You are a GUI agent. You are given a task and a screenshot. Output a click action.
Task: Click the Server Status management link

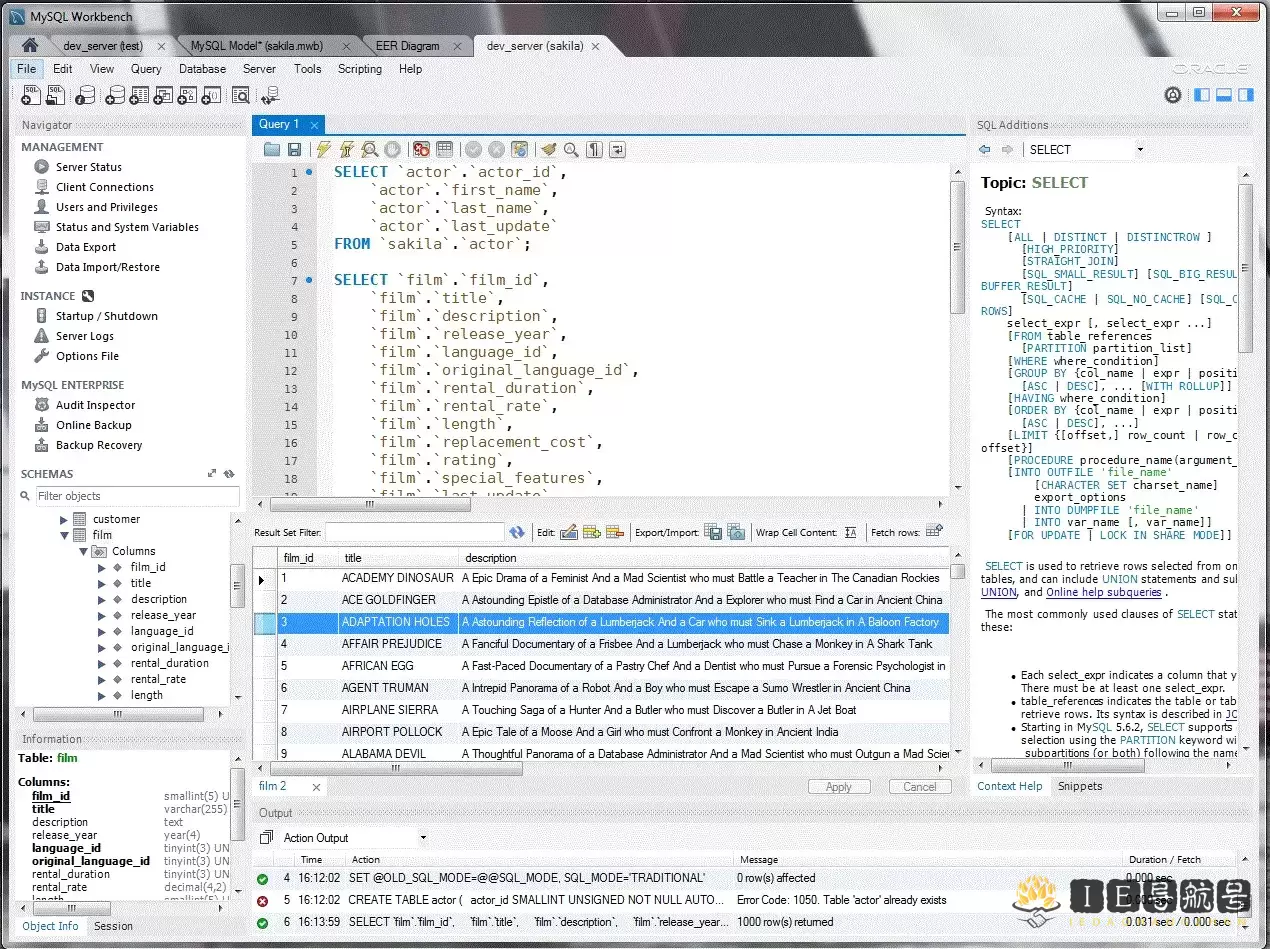(89, 167)
